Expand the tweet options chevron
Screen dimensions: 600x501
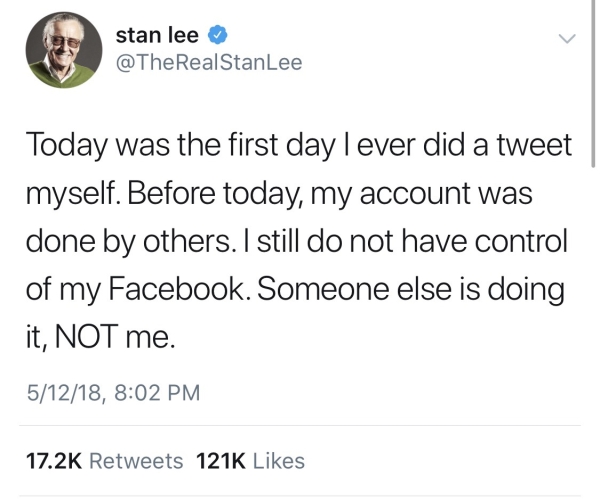(x=567, y=39)
